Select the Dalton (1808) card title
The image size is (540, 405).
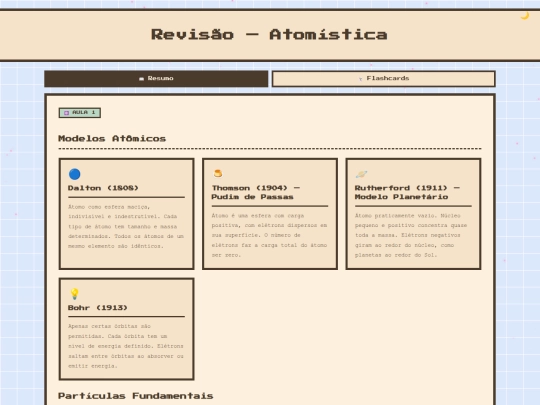click(103, 188)
